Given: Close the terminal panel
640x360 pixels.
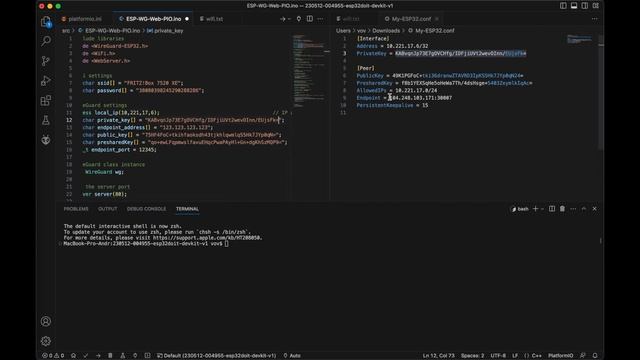Looking at the screenshot, I should click(x=595, y=209).
